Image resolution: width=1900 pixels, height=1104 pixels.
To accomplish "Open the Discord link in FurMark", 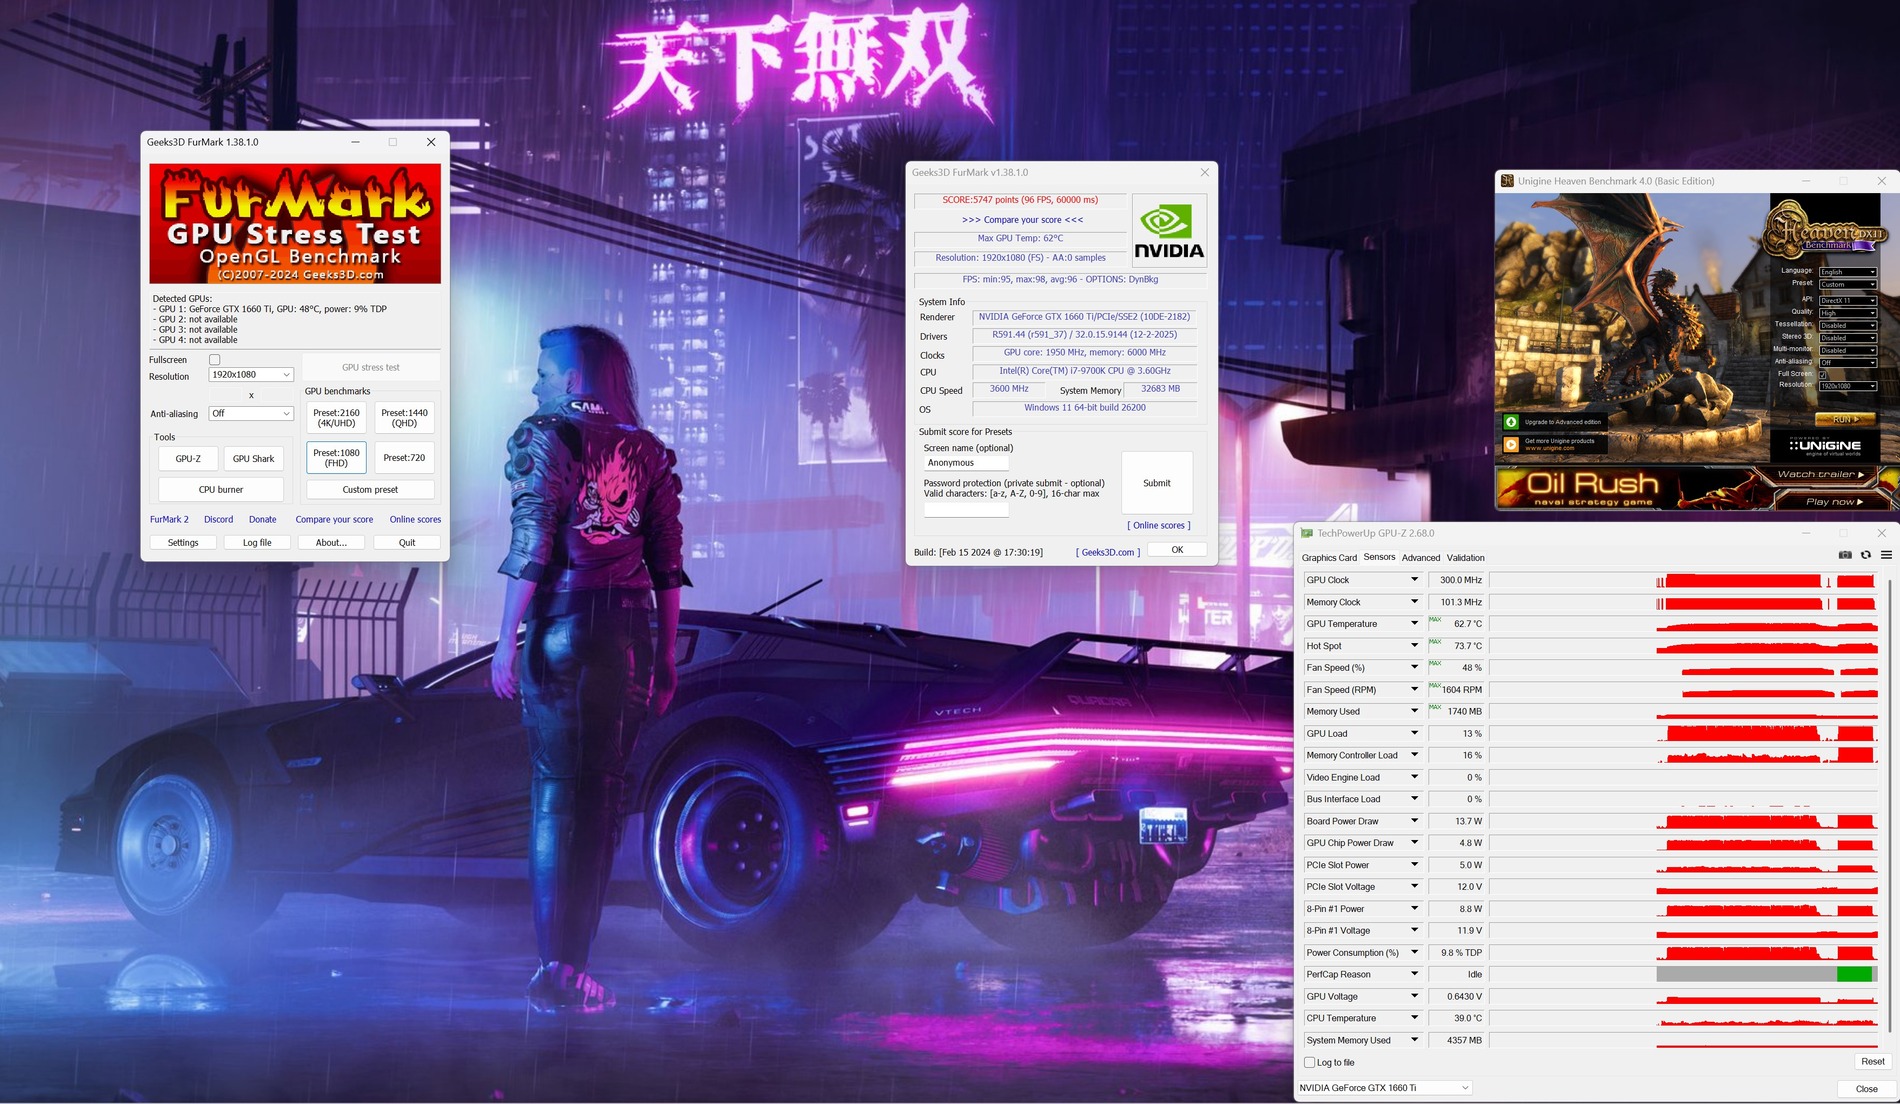I will (218, 520).
